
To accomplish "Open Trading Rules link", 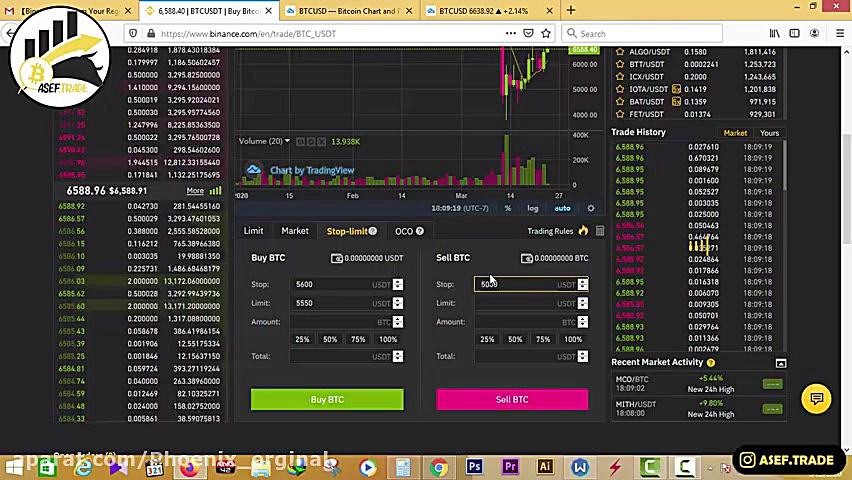I will pyautogui.click(x=550, y=231).
